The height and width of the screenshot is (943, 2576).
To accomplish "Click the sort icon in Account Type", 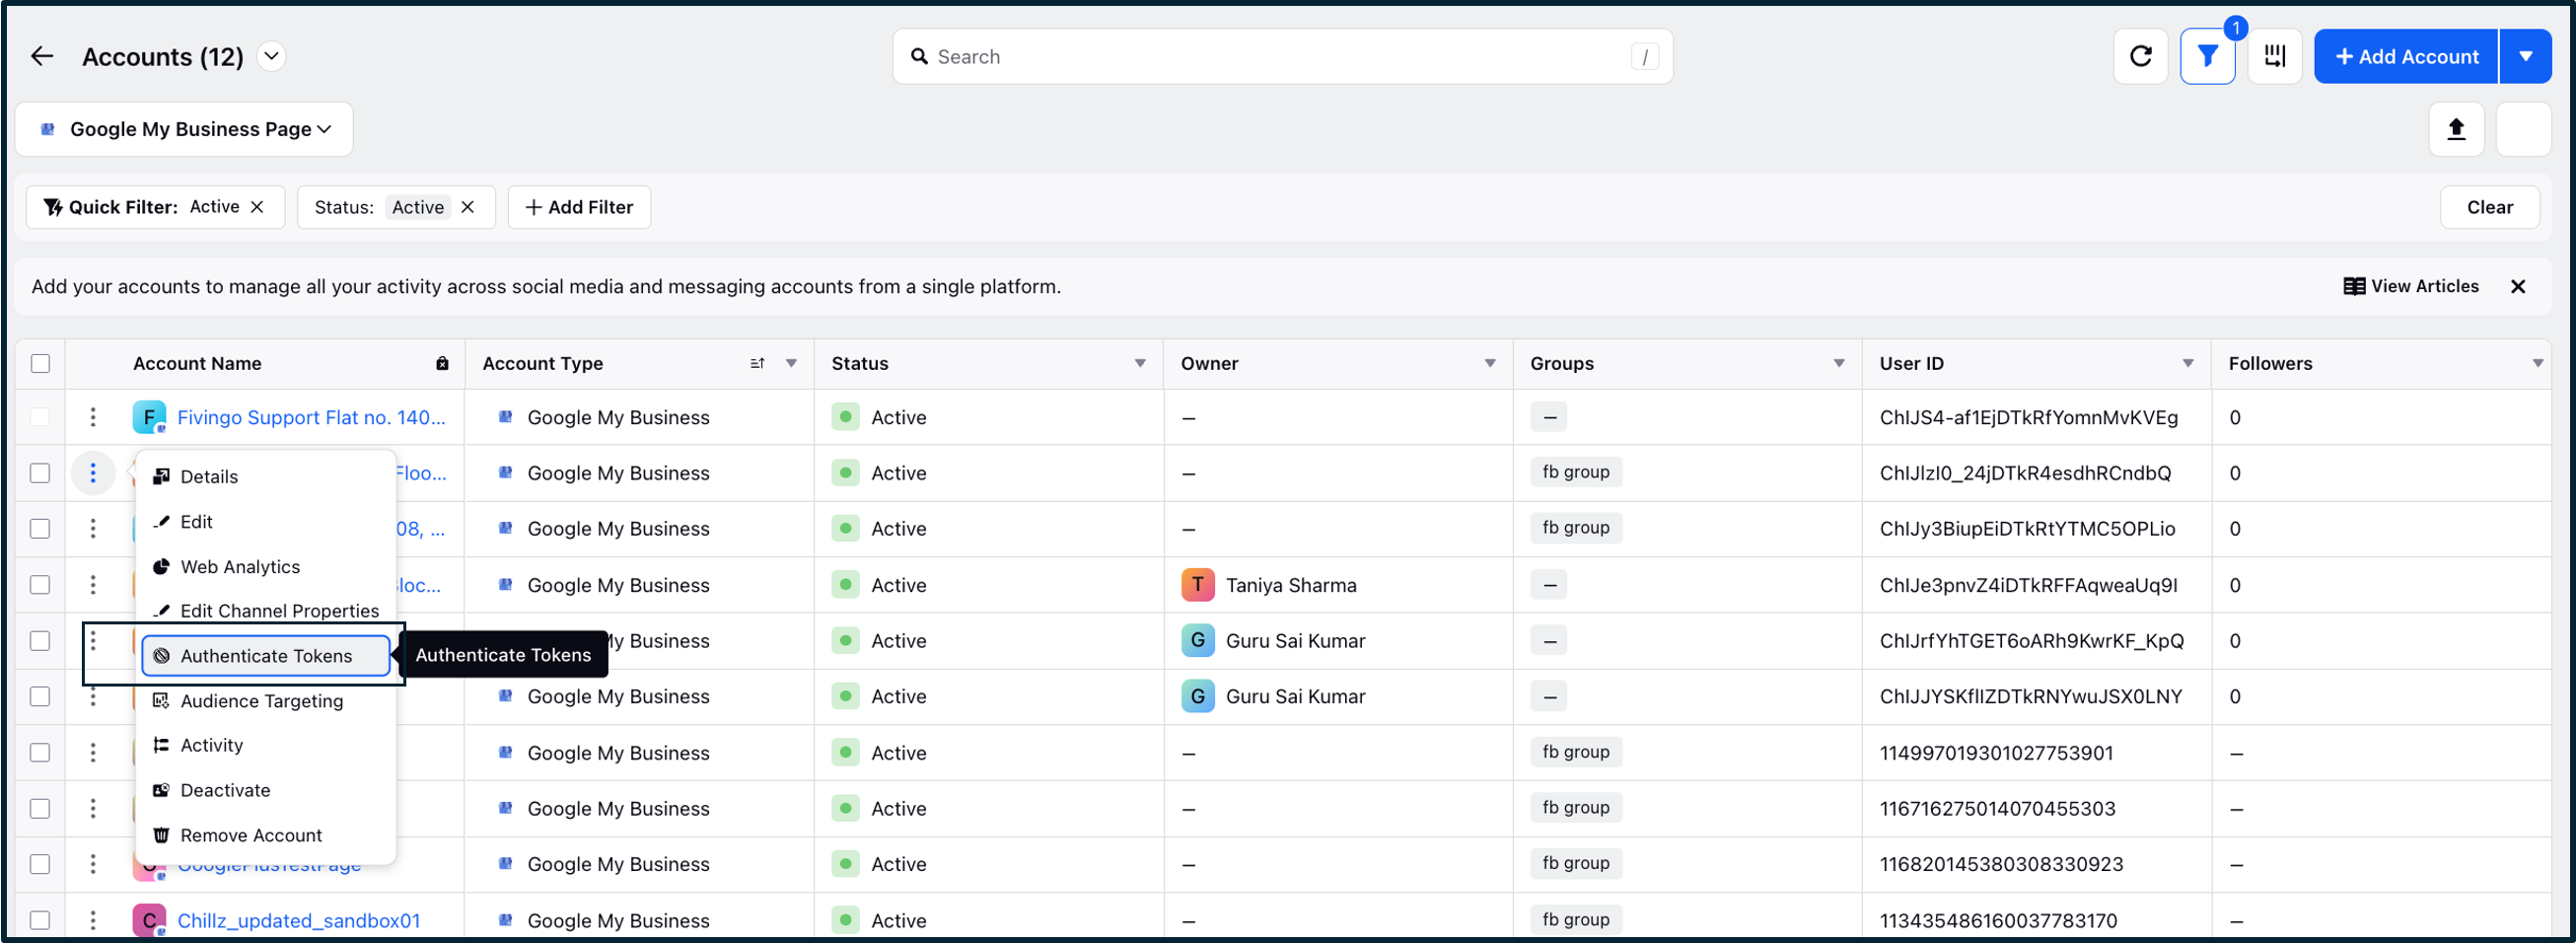I will (757, 364).
